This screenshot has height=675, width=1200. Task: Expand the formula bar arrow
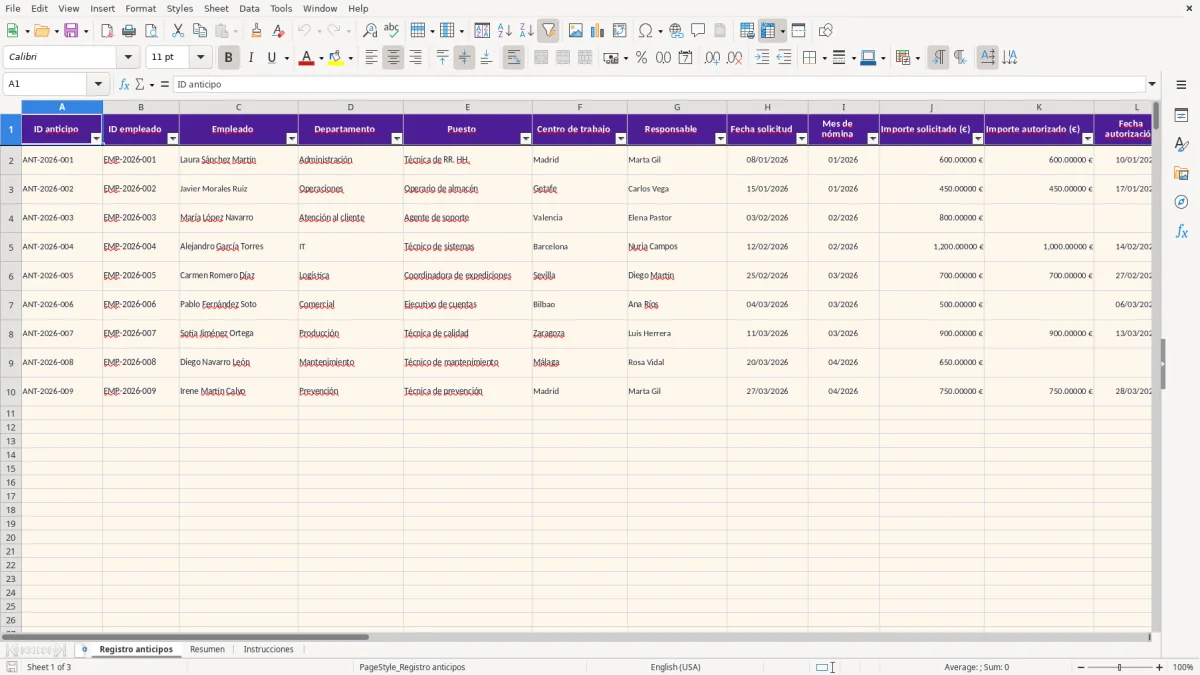tap(1152, 85)
